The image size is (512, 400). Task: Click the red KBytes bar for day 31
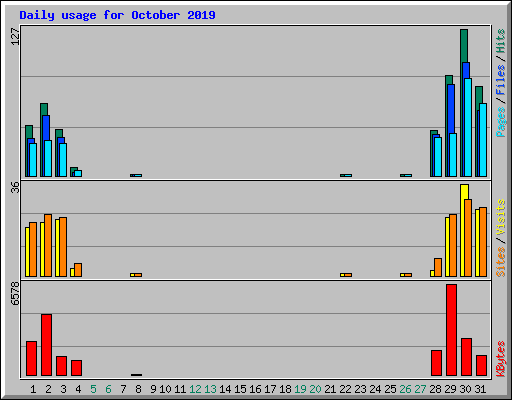[x=481, y=366]
